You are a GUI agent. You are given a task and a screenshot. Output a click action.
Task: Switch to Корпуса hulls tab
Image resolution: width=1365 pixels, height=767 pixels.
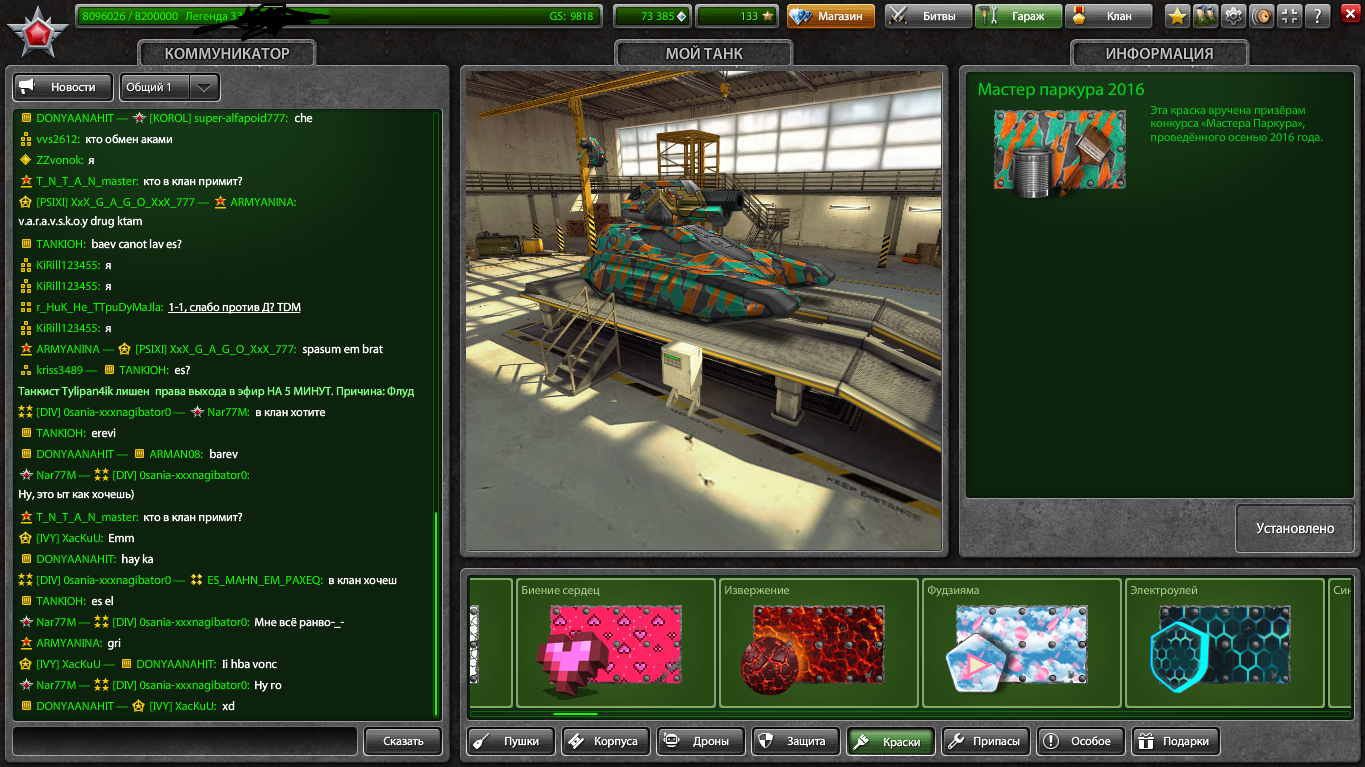coord(605,741)
